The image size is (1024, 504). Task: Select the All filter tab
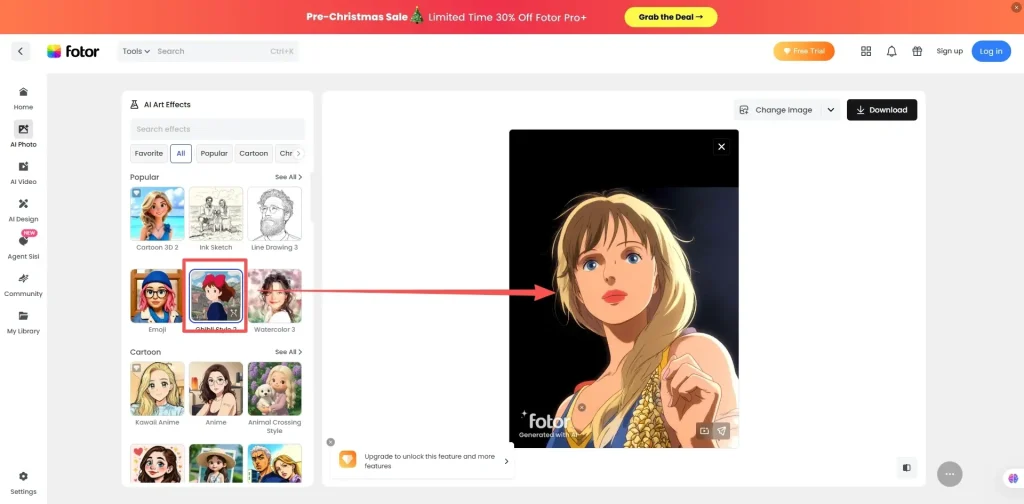click(x=181, y=153)
